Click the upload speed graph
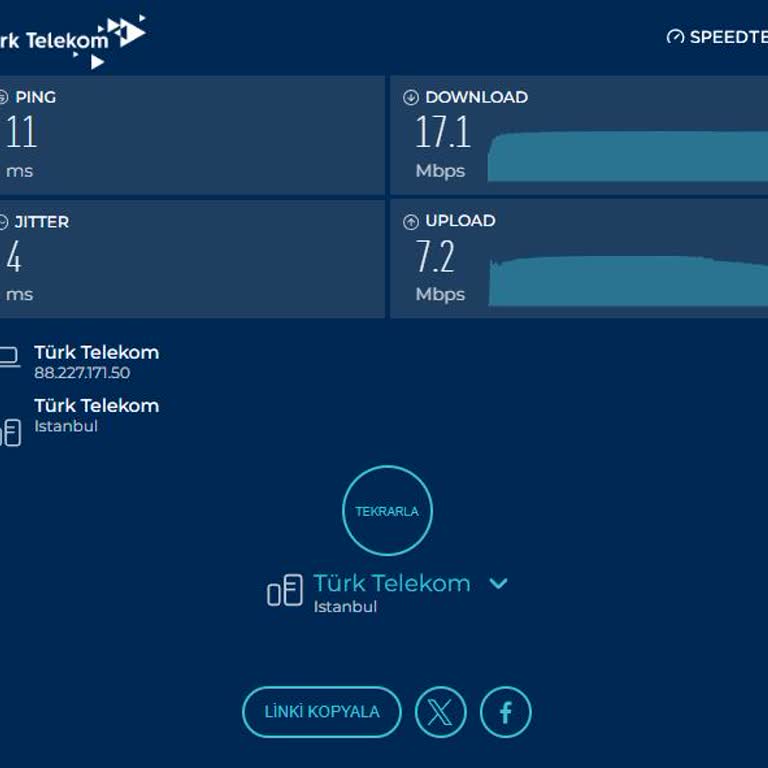The width and height of the screenshot is (768, 768). [628, 281]
